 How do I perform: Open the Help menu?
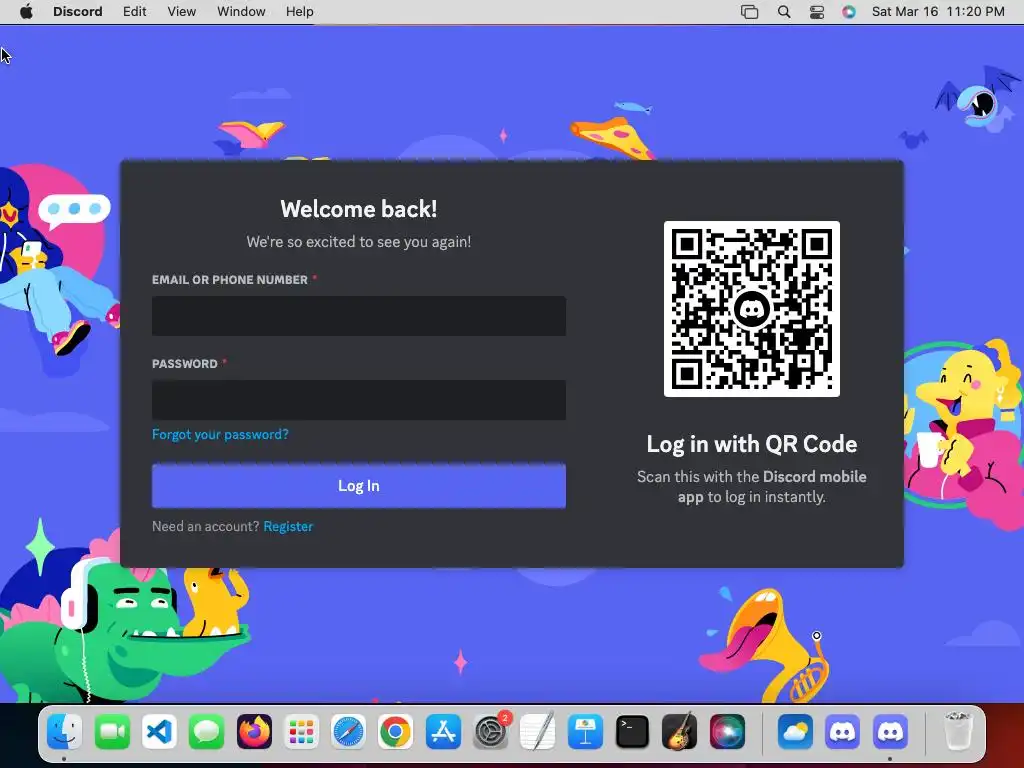tap(300, 12)
